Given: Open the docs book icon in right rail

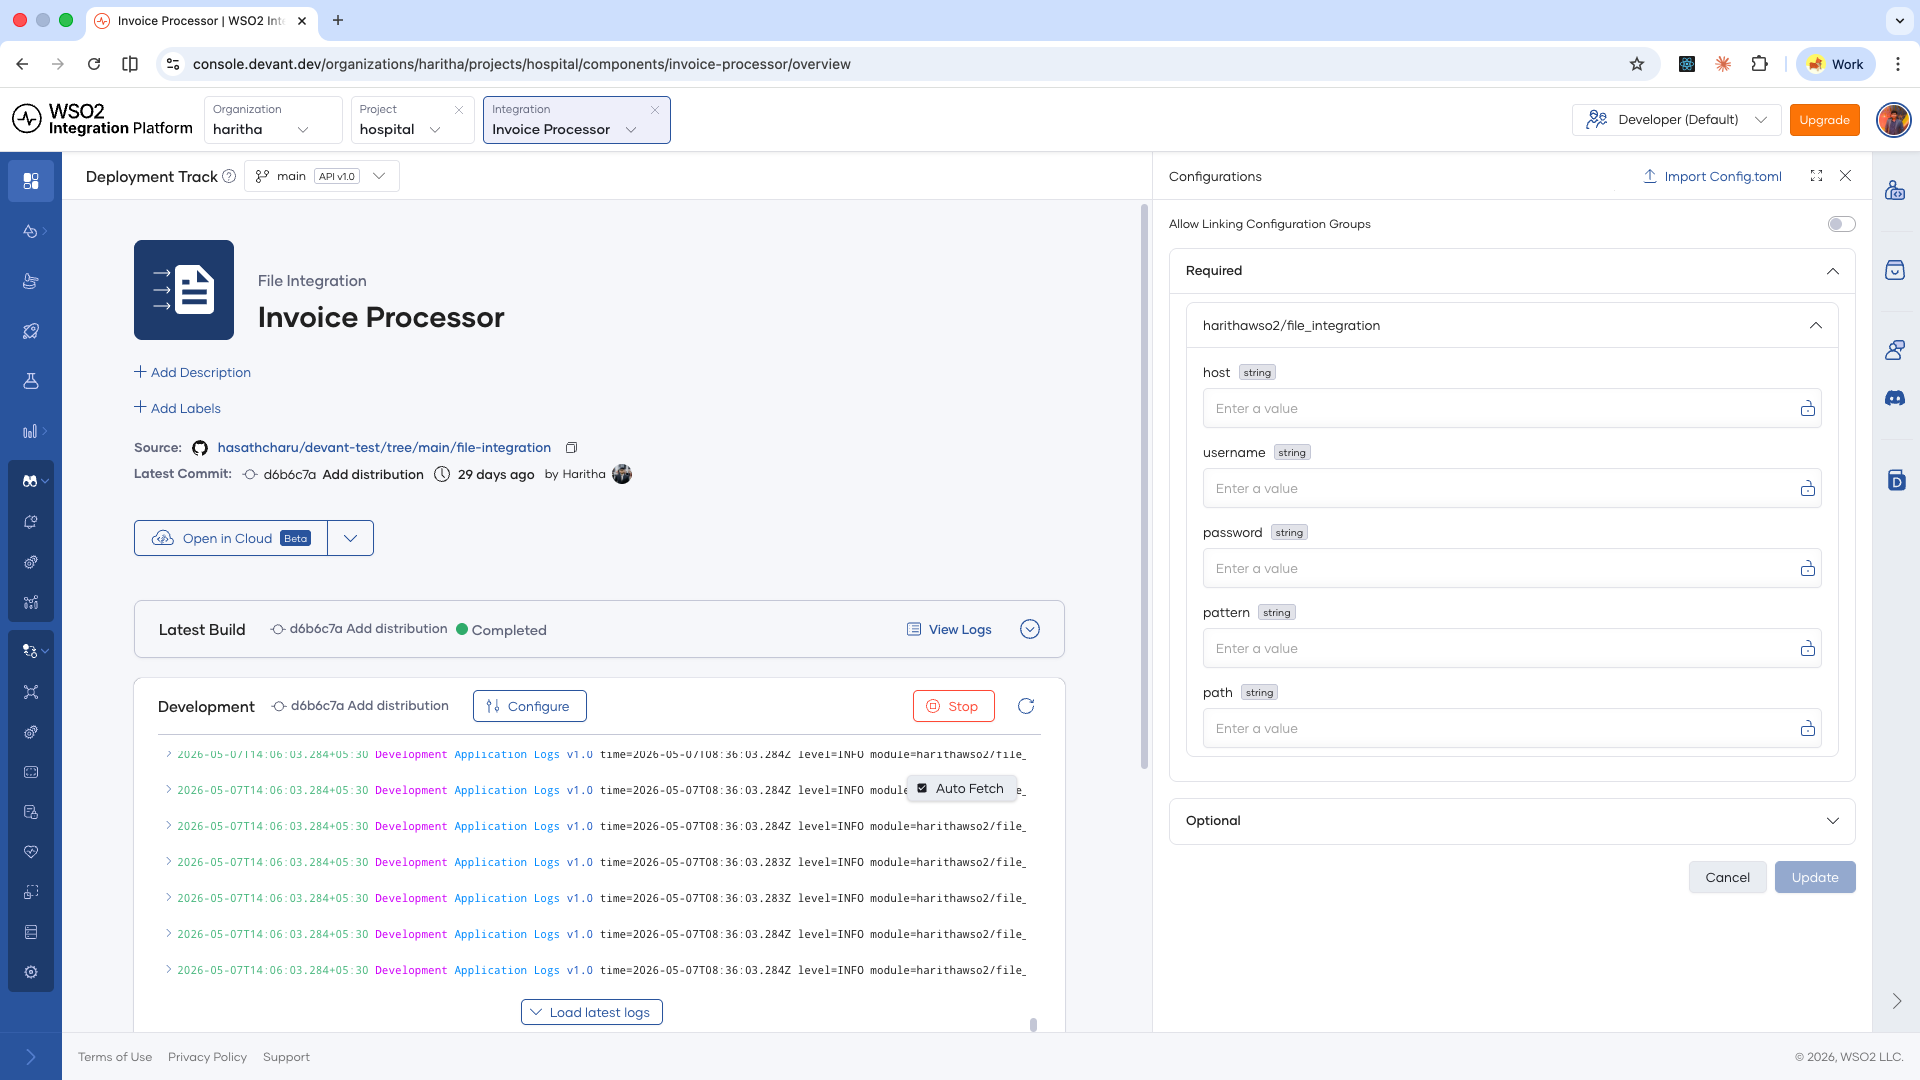Looking at the screenshot, I should pos(1896,480).
